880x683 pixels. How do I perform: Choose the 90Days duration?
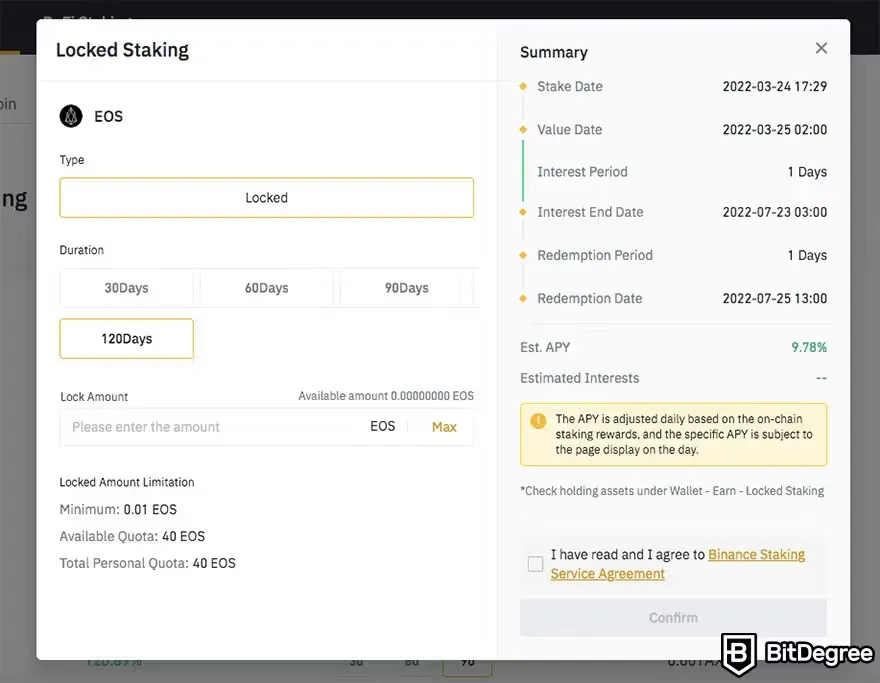406,288
